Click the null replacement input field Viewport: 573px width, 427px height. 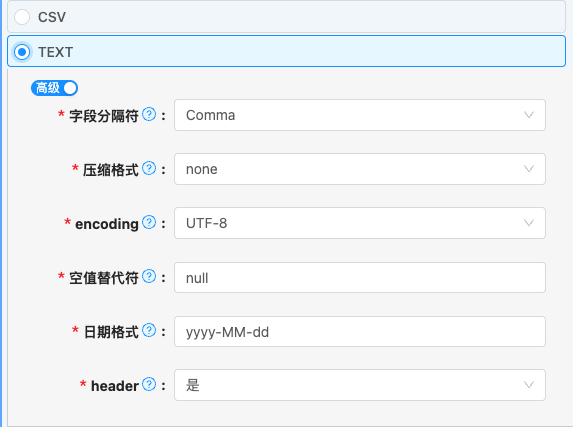[x=360, y=277]
